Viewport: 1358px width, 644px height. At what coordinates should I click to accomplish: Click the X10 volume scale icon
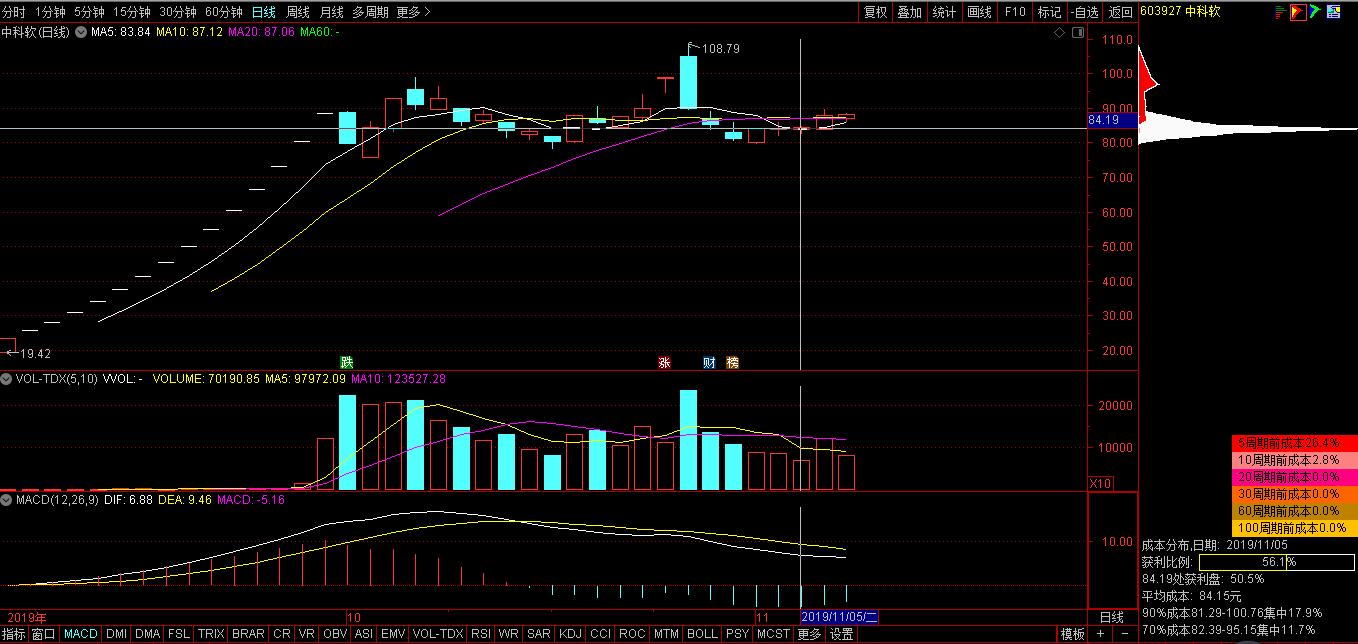coord(1100,483)
